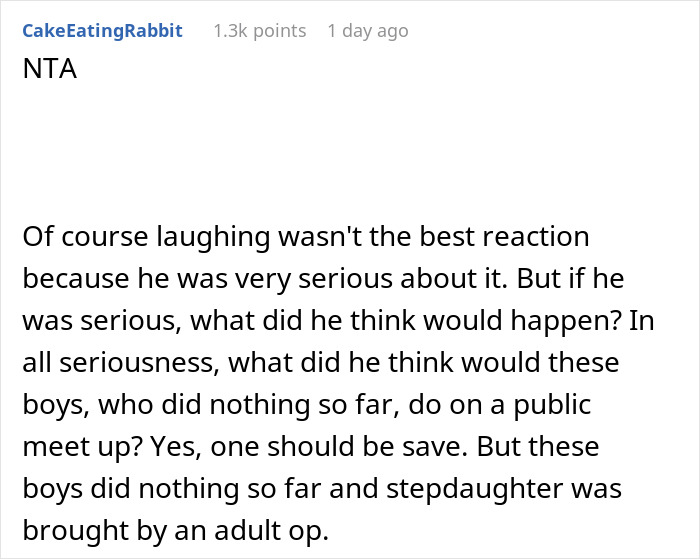Click the line starting 'was serious, what did'
Image resolution: width=700 pixels, height=559 pixels.
pos(338,321)
